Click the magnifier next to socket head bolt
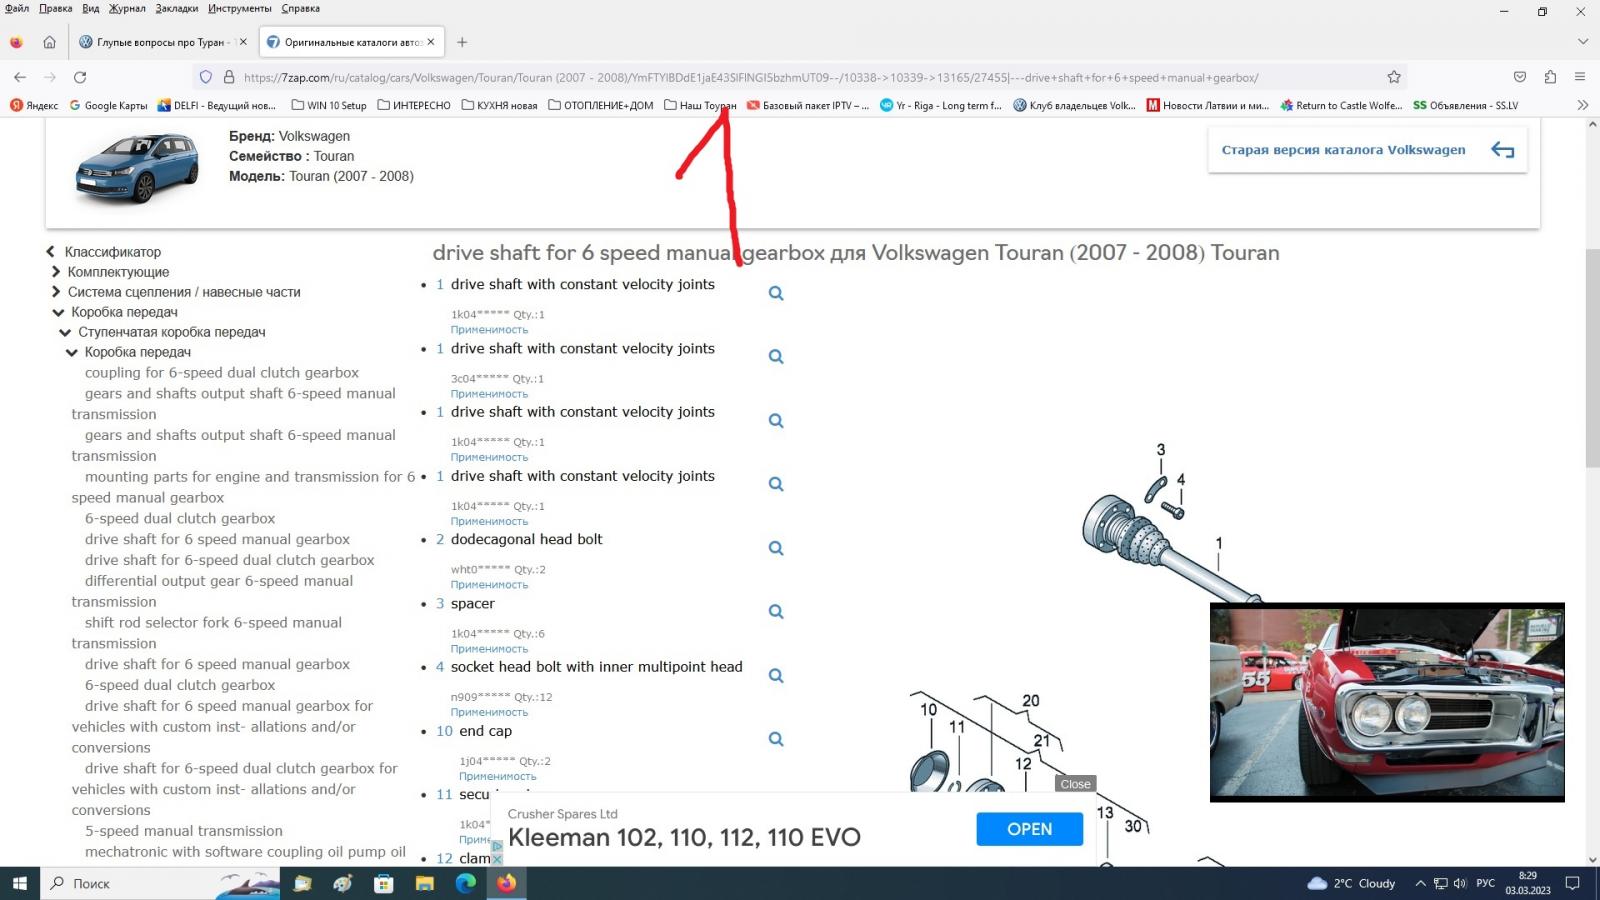 tap(776, 675)
